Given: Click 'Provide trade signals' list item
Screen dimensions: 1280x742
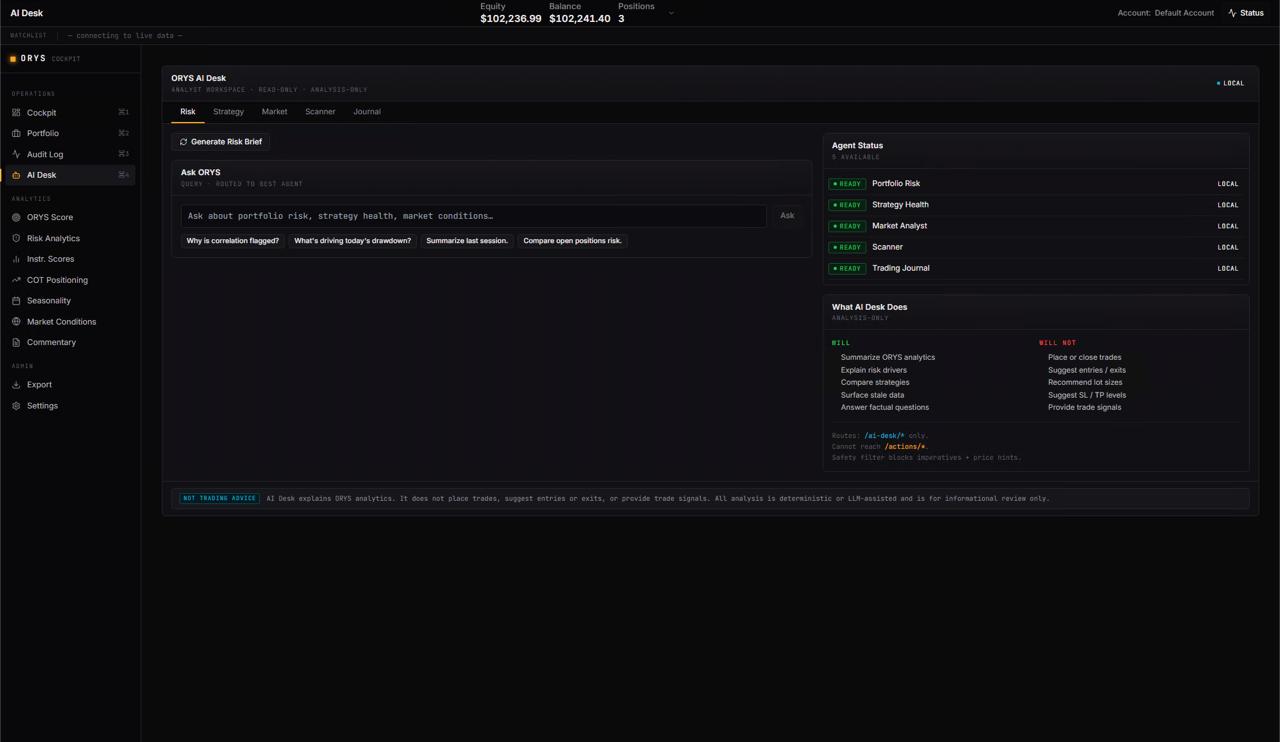Looking at the screenshot, I should click(x=1085, y=407).
